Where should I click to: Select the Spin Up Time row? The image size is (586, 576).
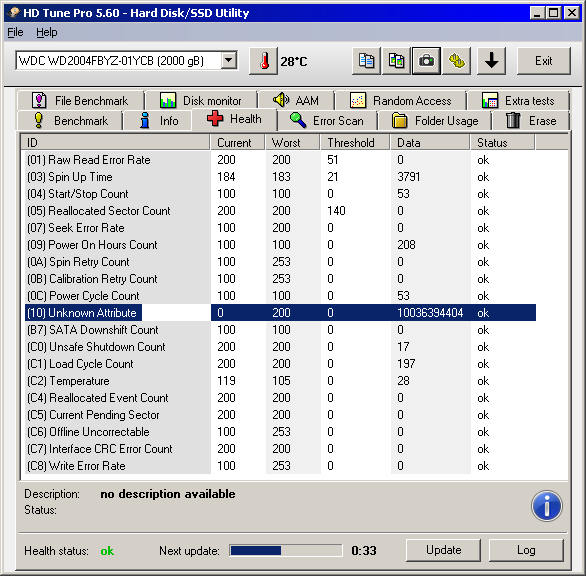click(x=280, y=177)
